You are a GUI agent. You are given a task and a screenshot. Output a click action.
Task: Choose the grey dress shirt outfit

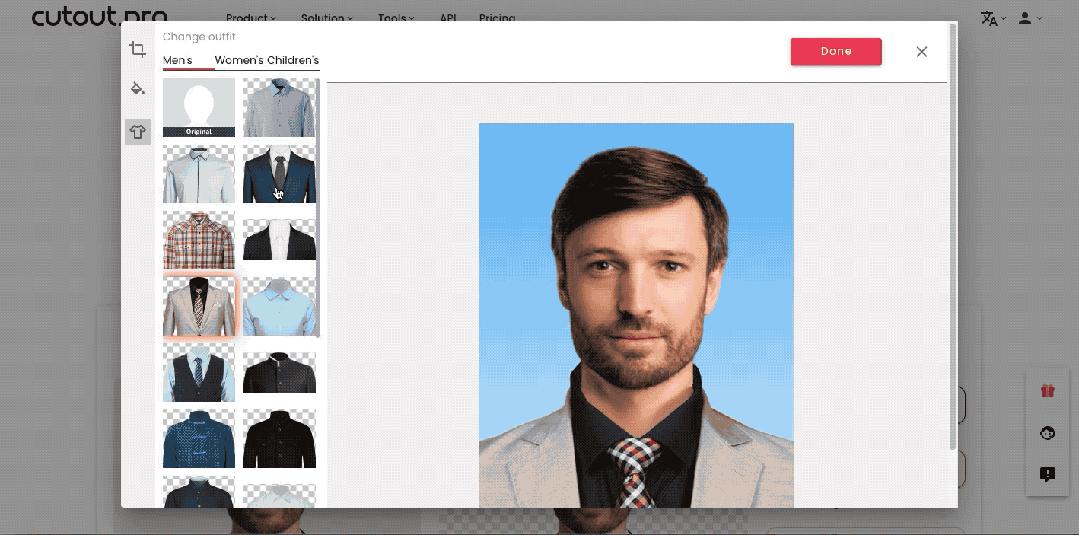pos(279,107)
